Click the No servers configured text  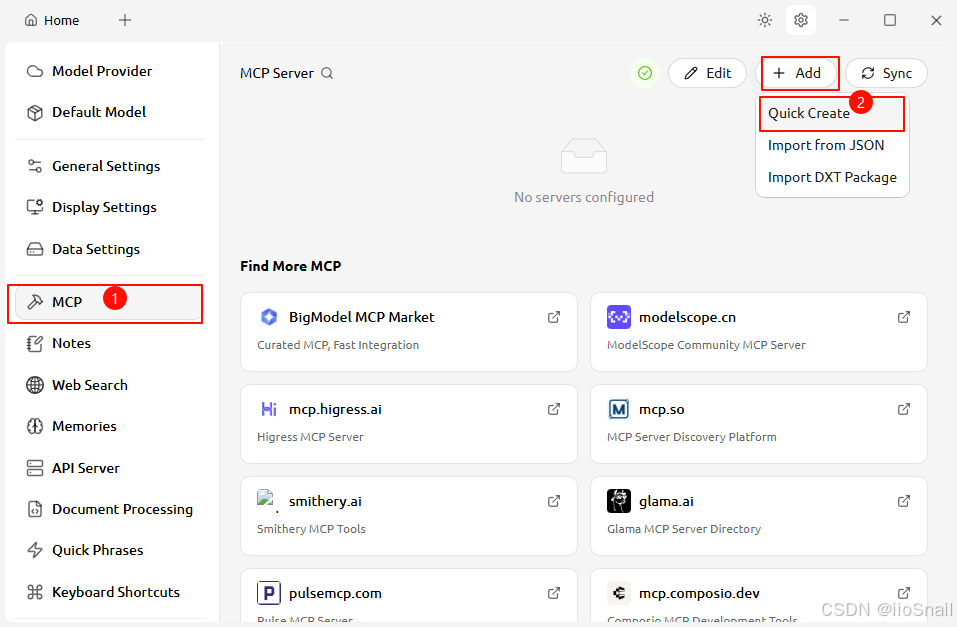pyautogui.click(x=583, y=197)
